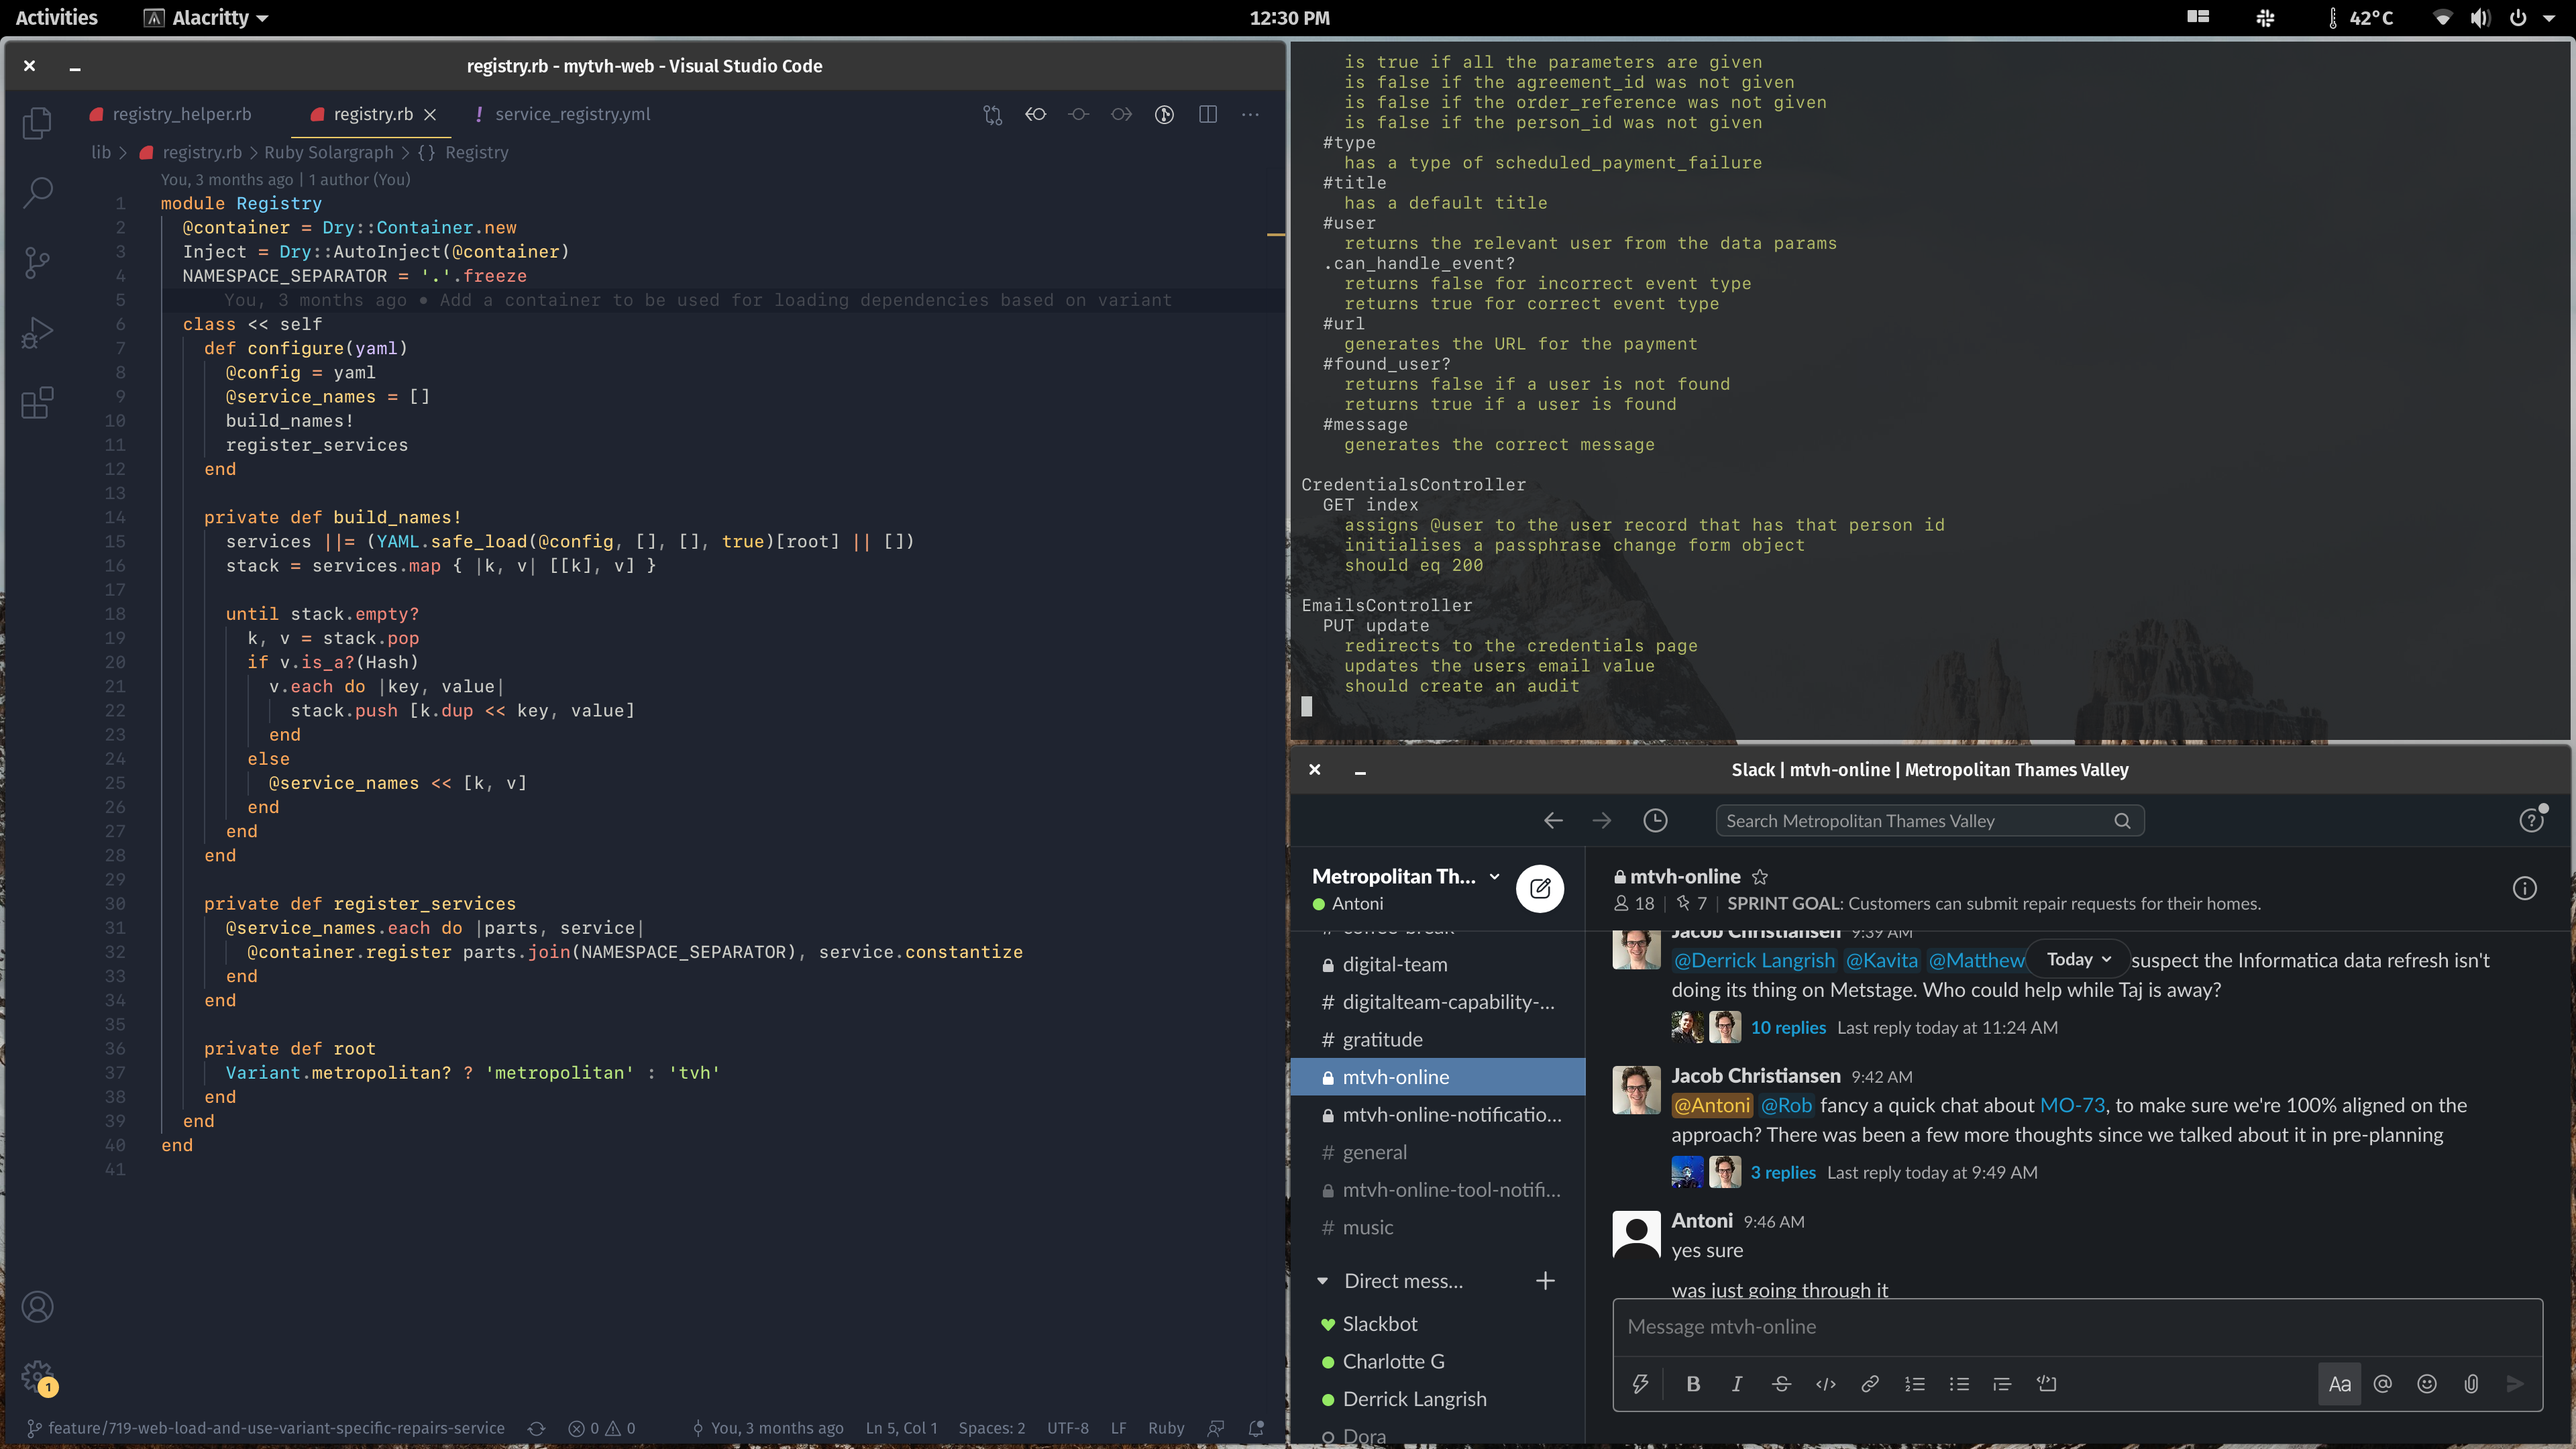Open the 10 replies thread

pos(1788,1027)
